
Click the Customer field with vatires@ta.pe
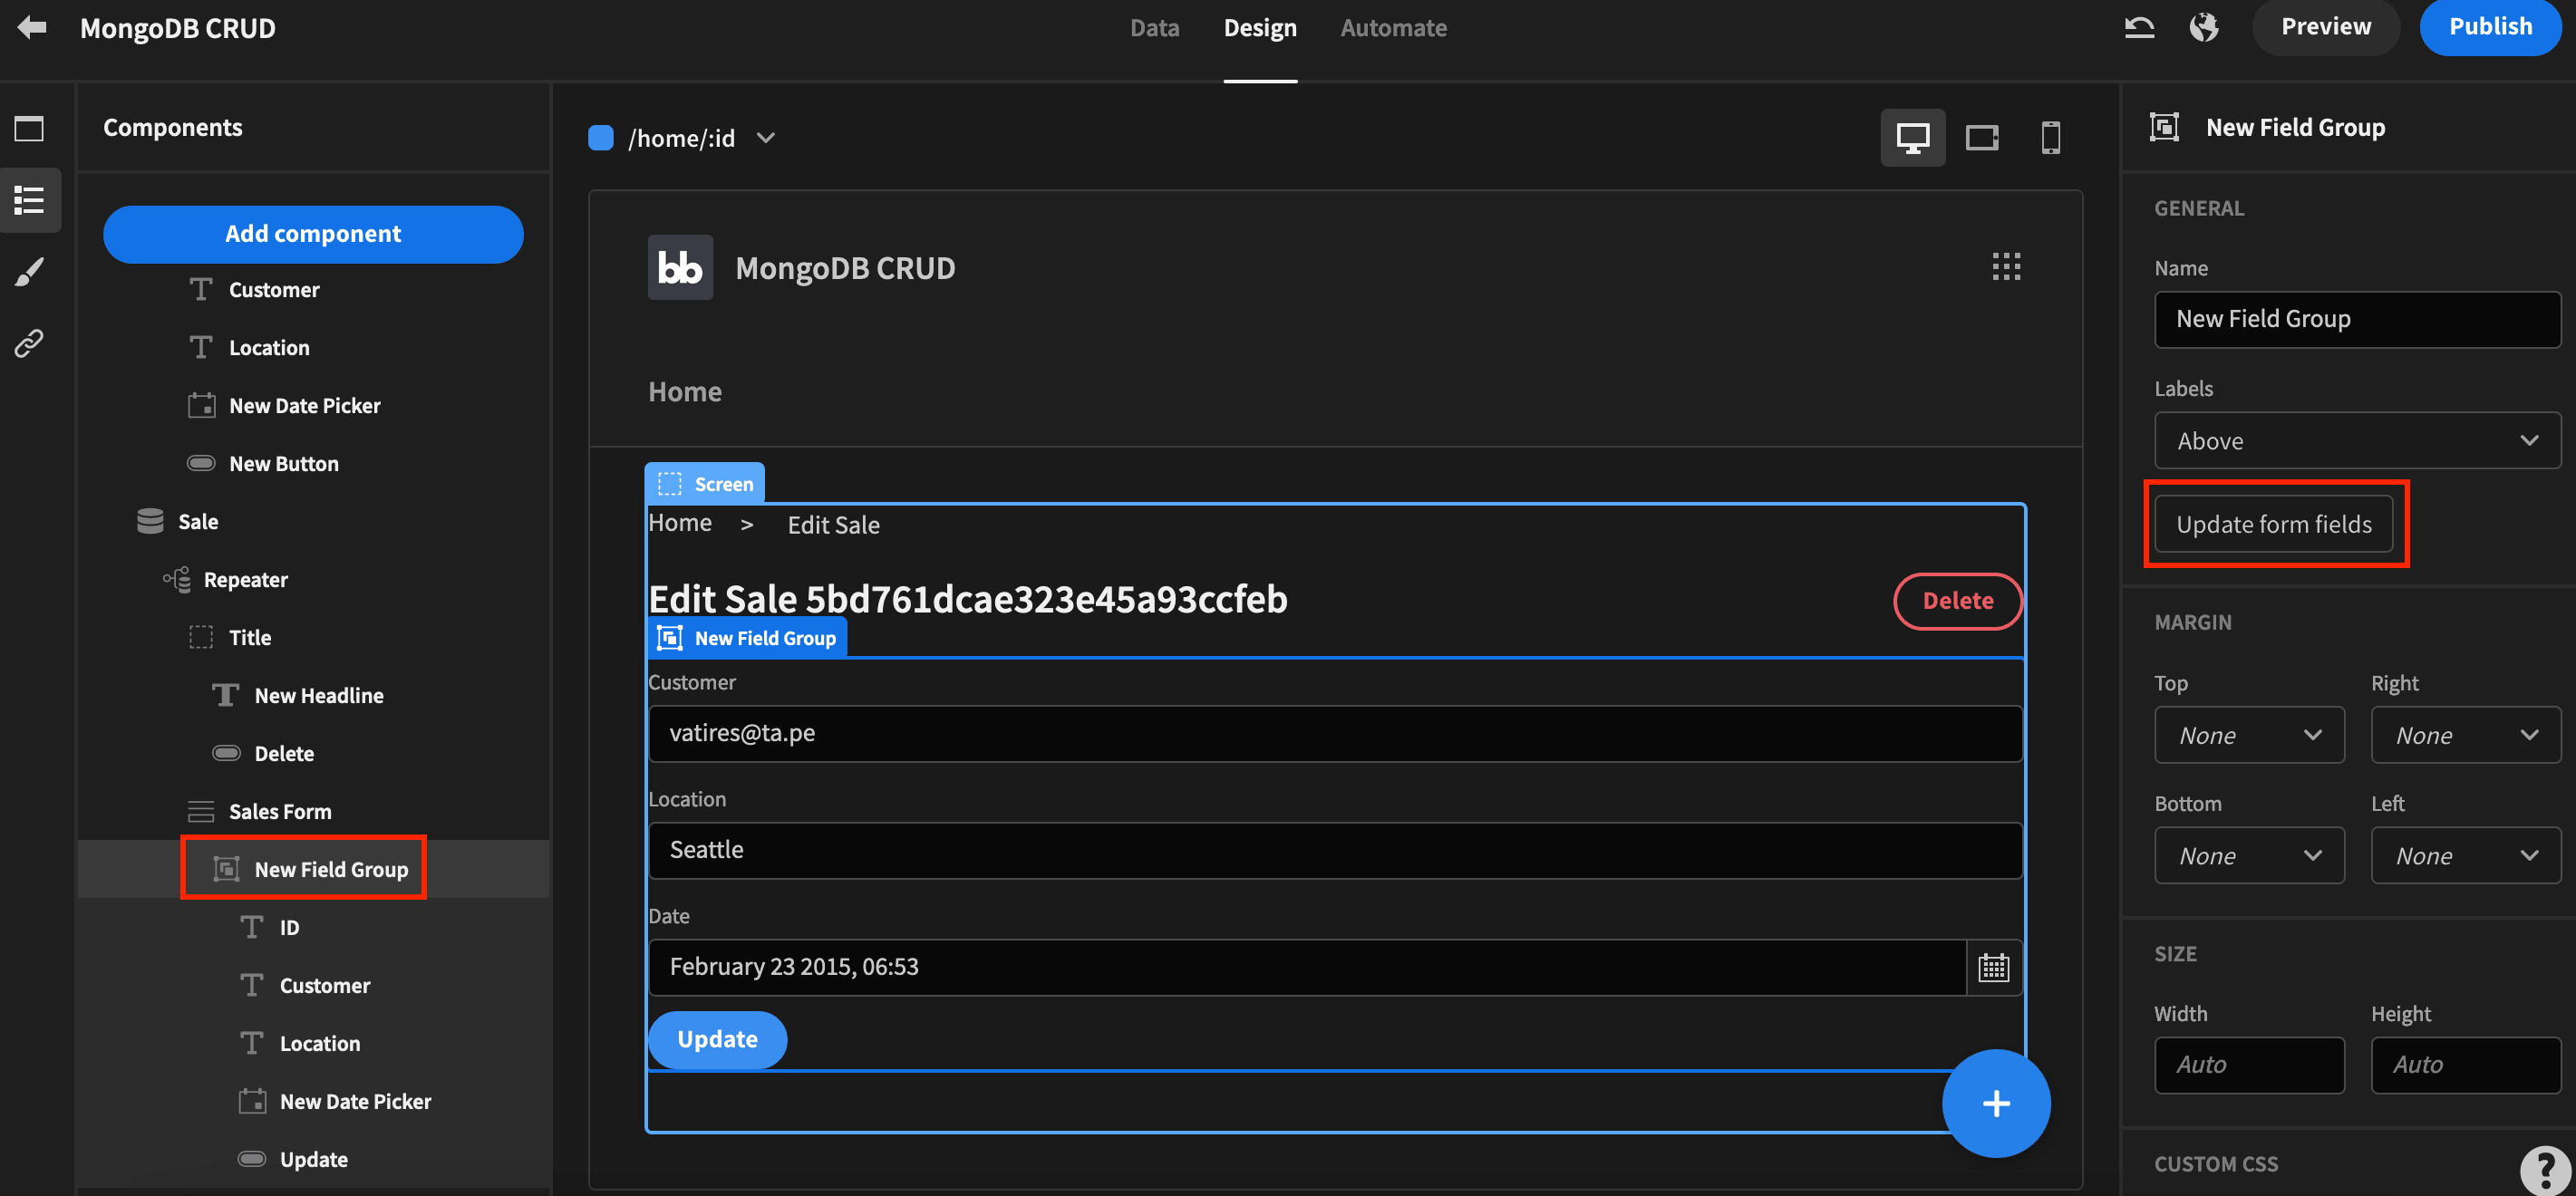tap(1335, 733)
